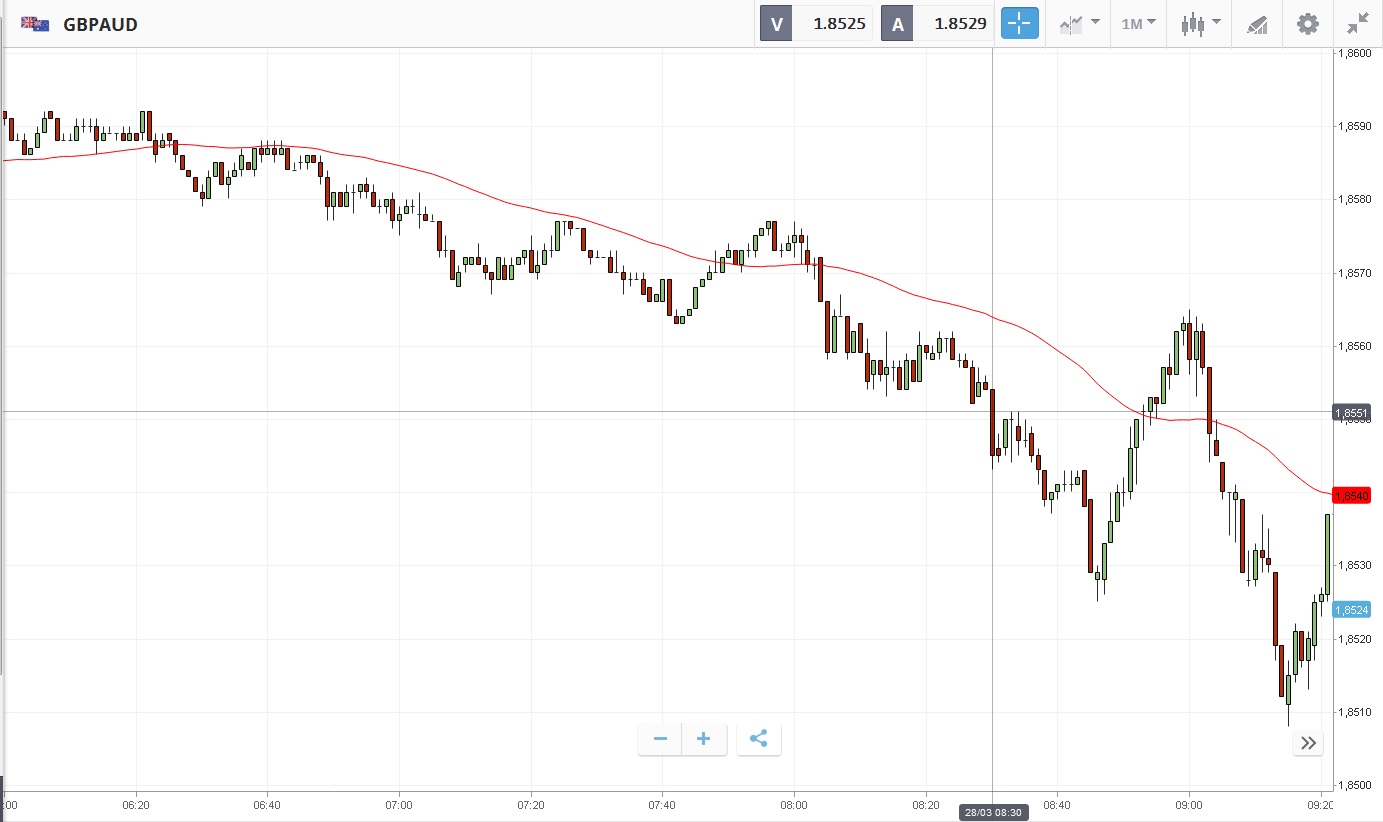Click the collapse chart arrows icon
1383x822 pixels.
(1357, 24)
